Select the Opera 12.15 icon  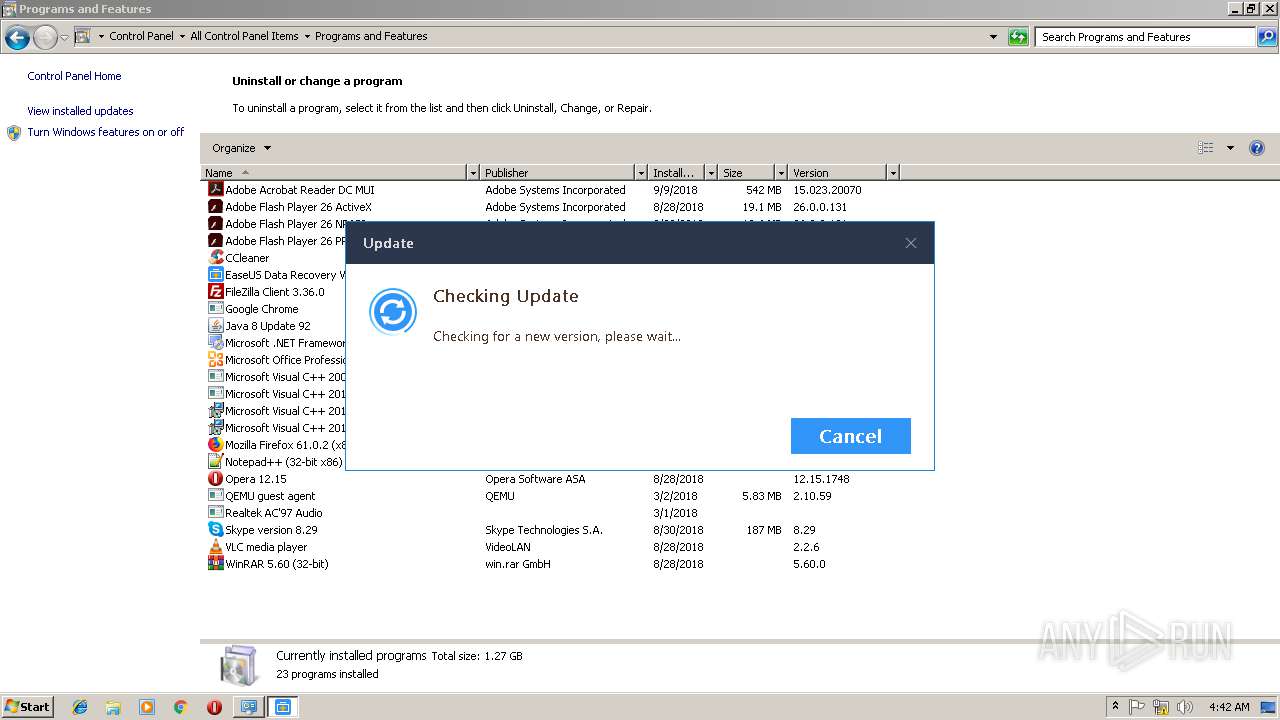[x=215, y=479]
